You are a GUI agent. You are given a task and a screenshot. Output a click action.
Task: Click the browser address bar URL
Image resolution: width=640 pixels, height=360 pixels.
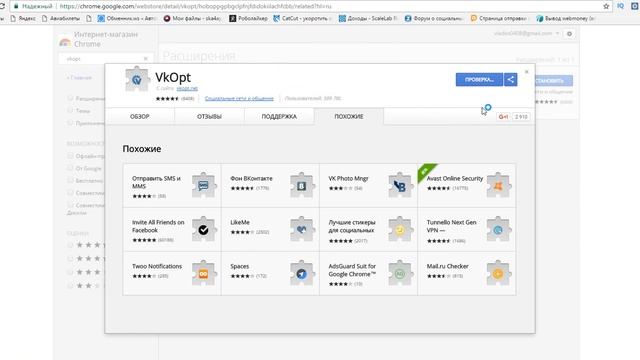click(x=196, y=6)
